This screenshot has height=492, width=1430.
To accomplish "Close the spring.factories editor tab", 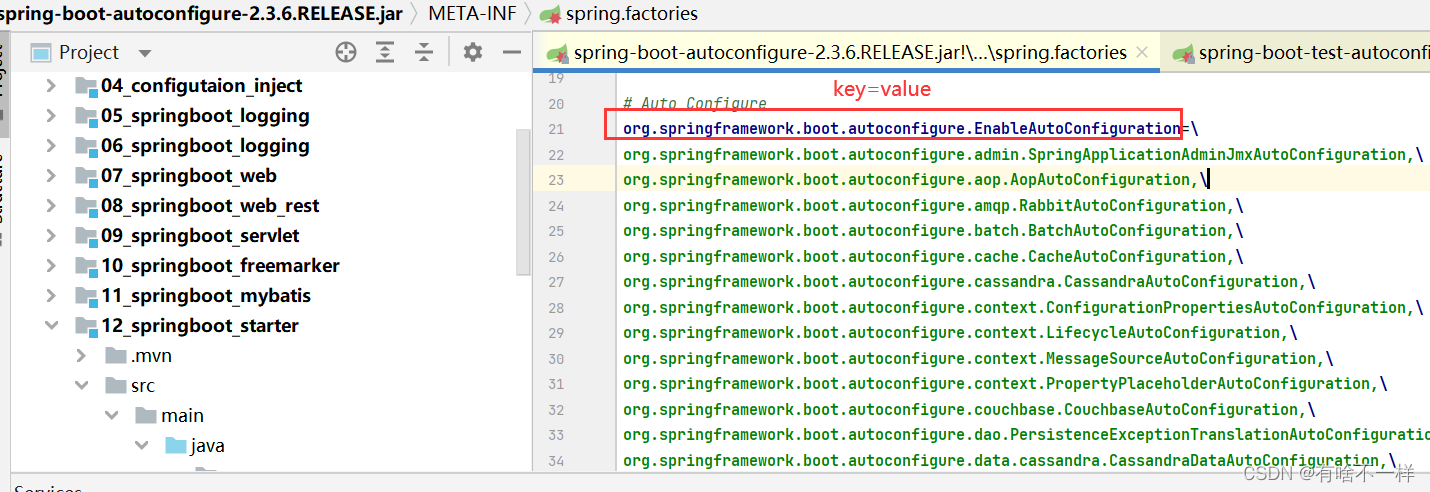I will click(x=1142, y=53).
